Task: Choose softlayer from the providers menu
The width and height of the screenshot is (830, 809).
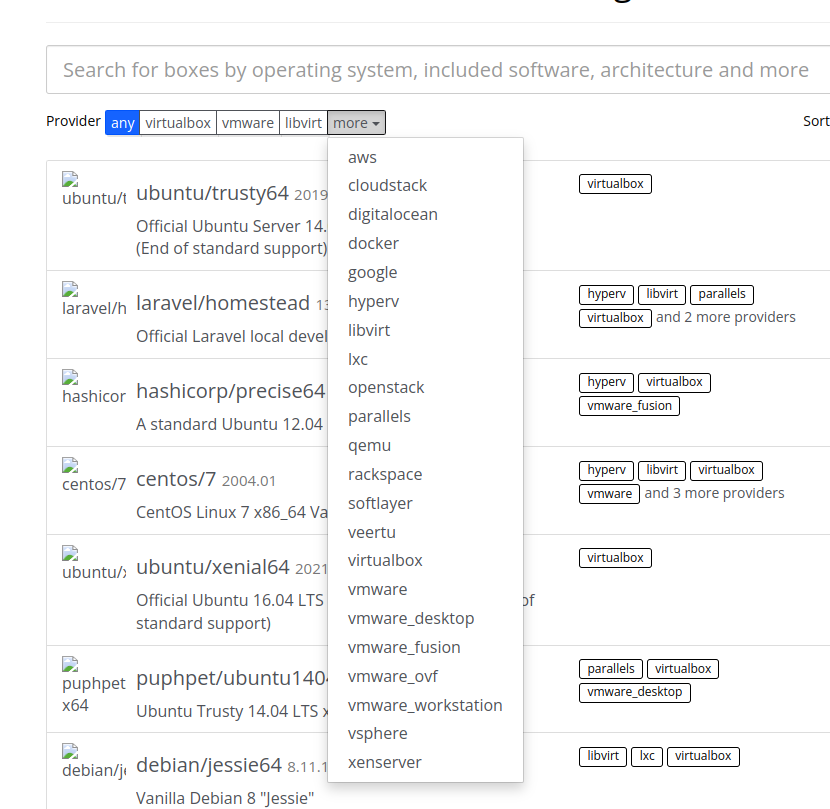Action: point(426,504)
